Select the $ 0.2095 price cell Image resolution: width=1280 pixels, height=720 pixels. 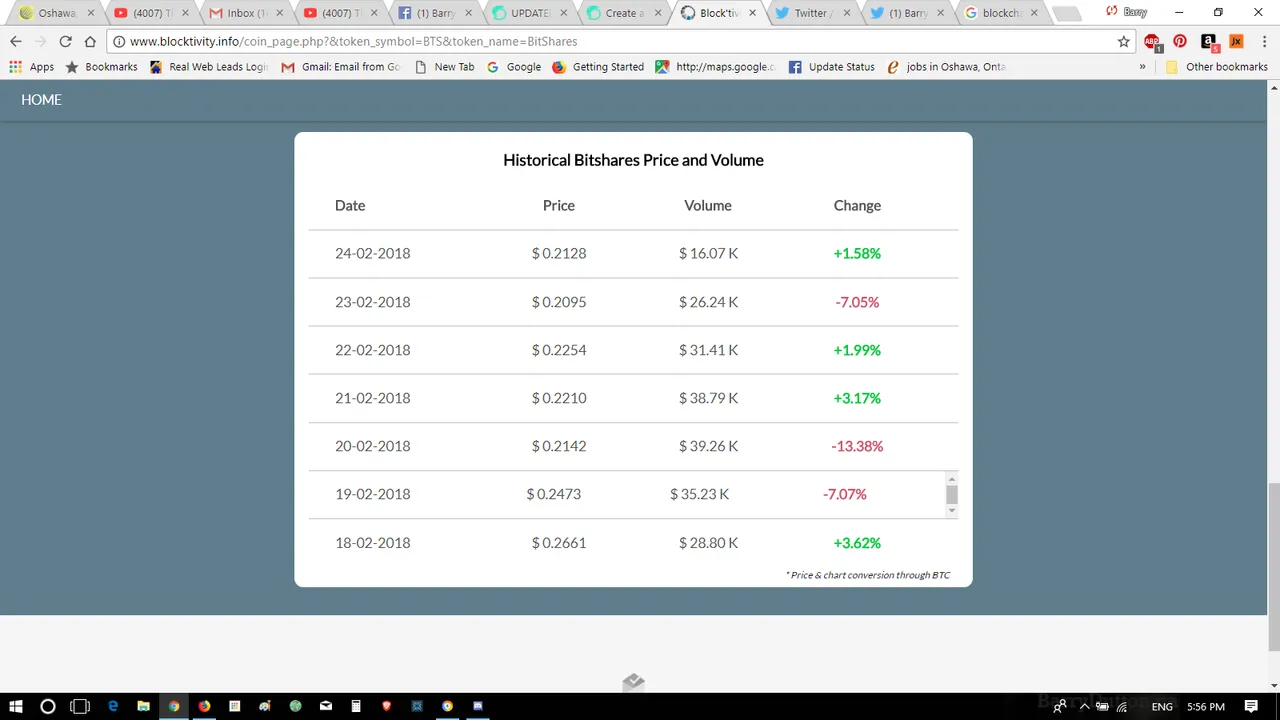(559, 302)
